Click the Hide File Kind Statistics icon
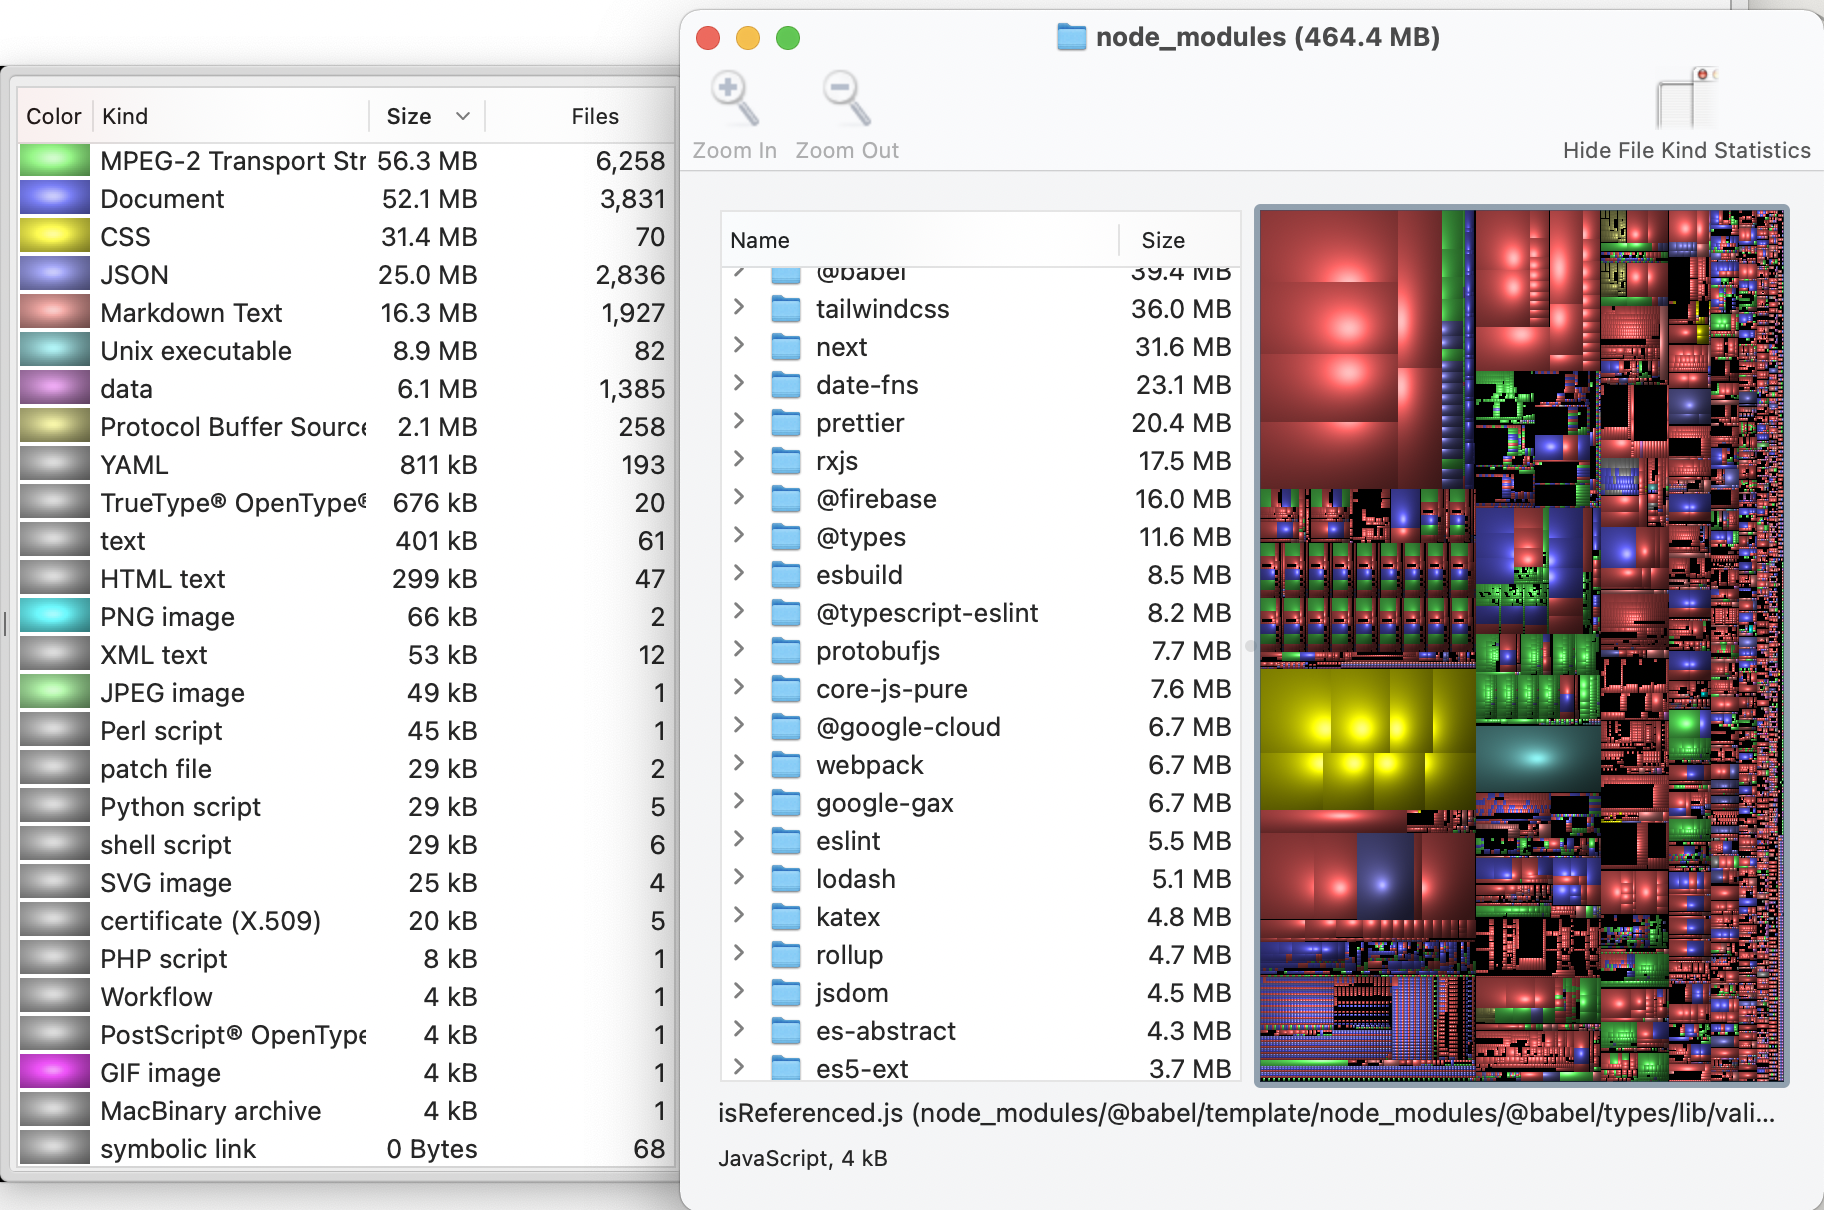Image resolution: width=1824 pixels, height=1210 pixels. point(1687,97)
